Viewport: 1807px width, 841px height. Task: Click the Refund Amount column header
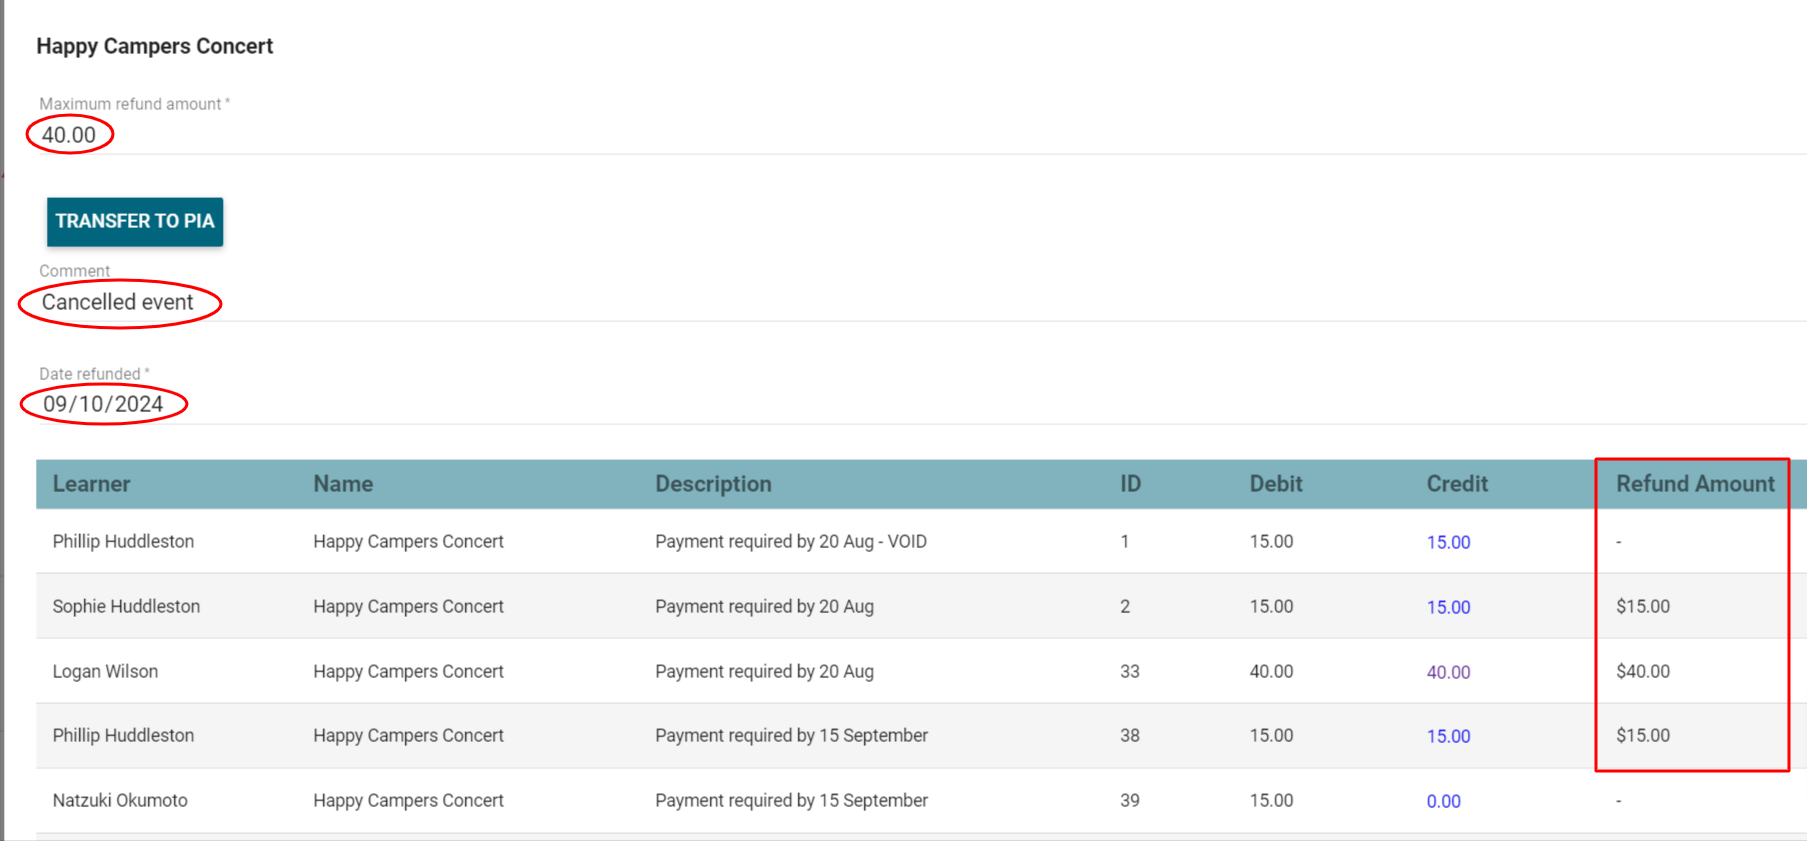tap(1694, 484)
